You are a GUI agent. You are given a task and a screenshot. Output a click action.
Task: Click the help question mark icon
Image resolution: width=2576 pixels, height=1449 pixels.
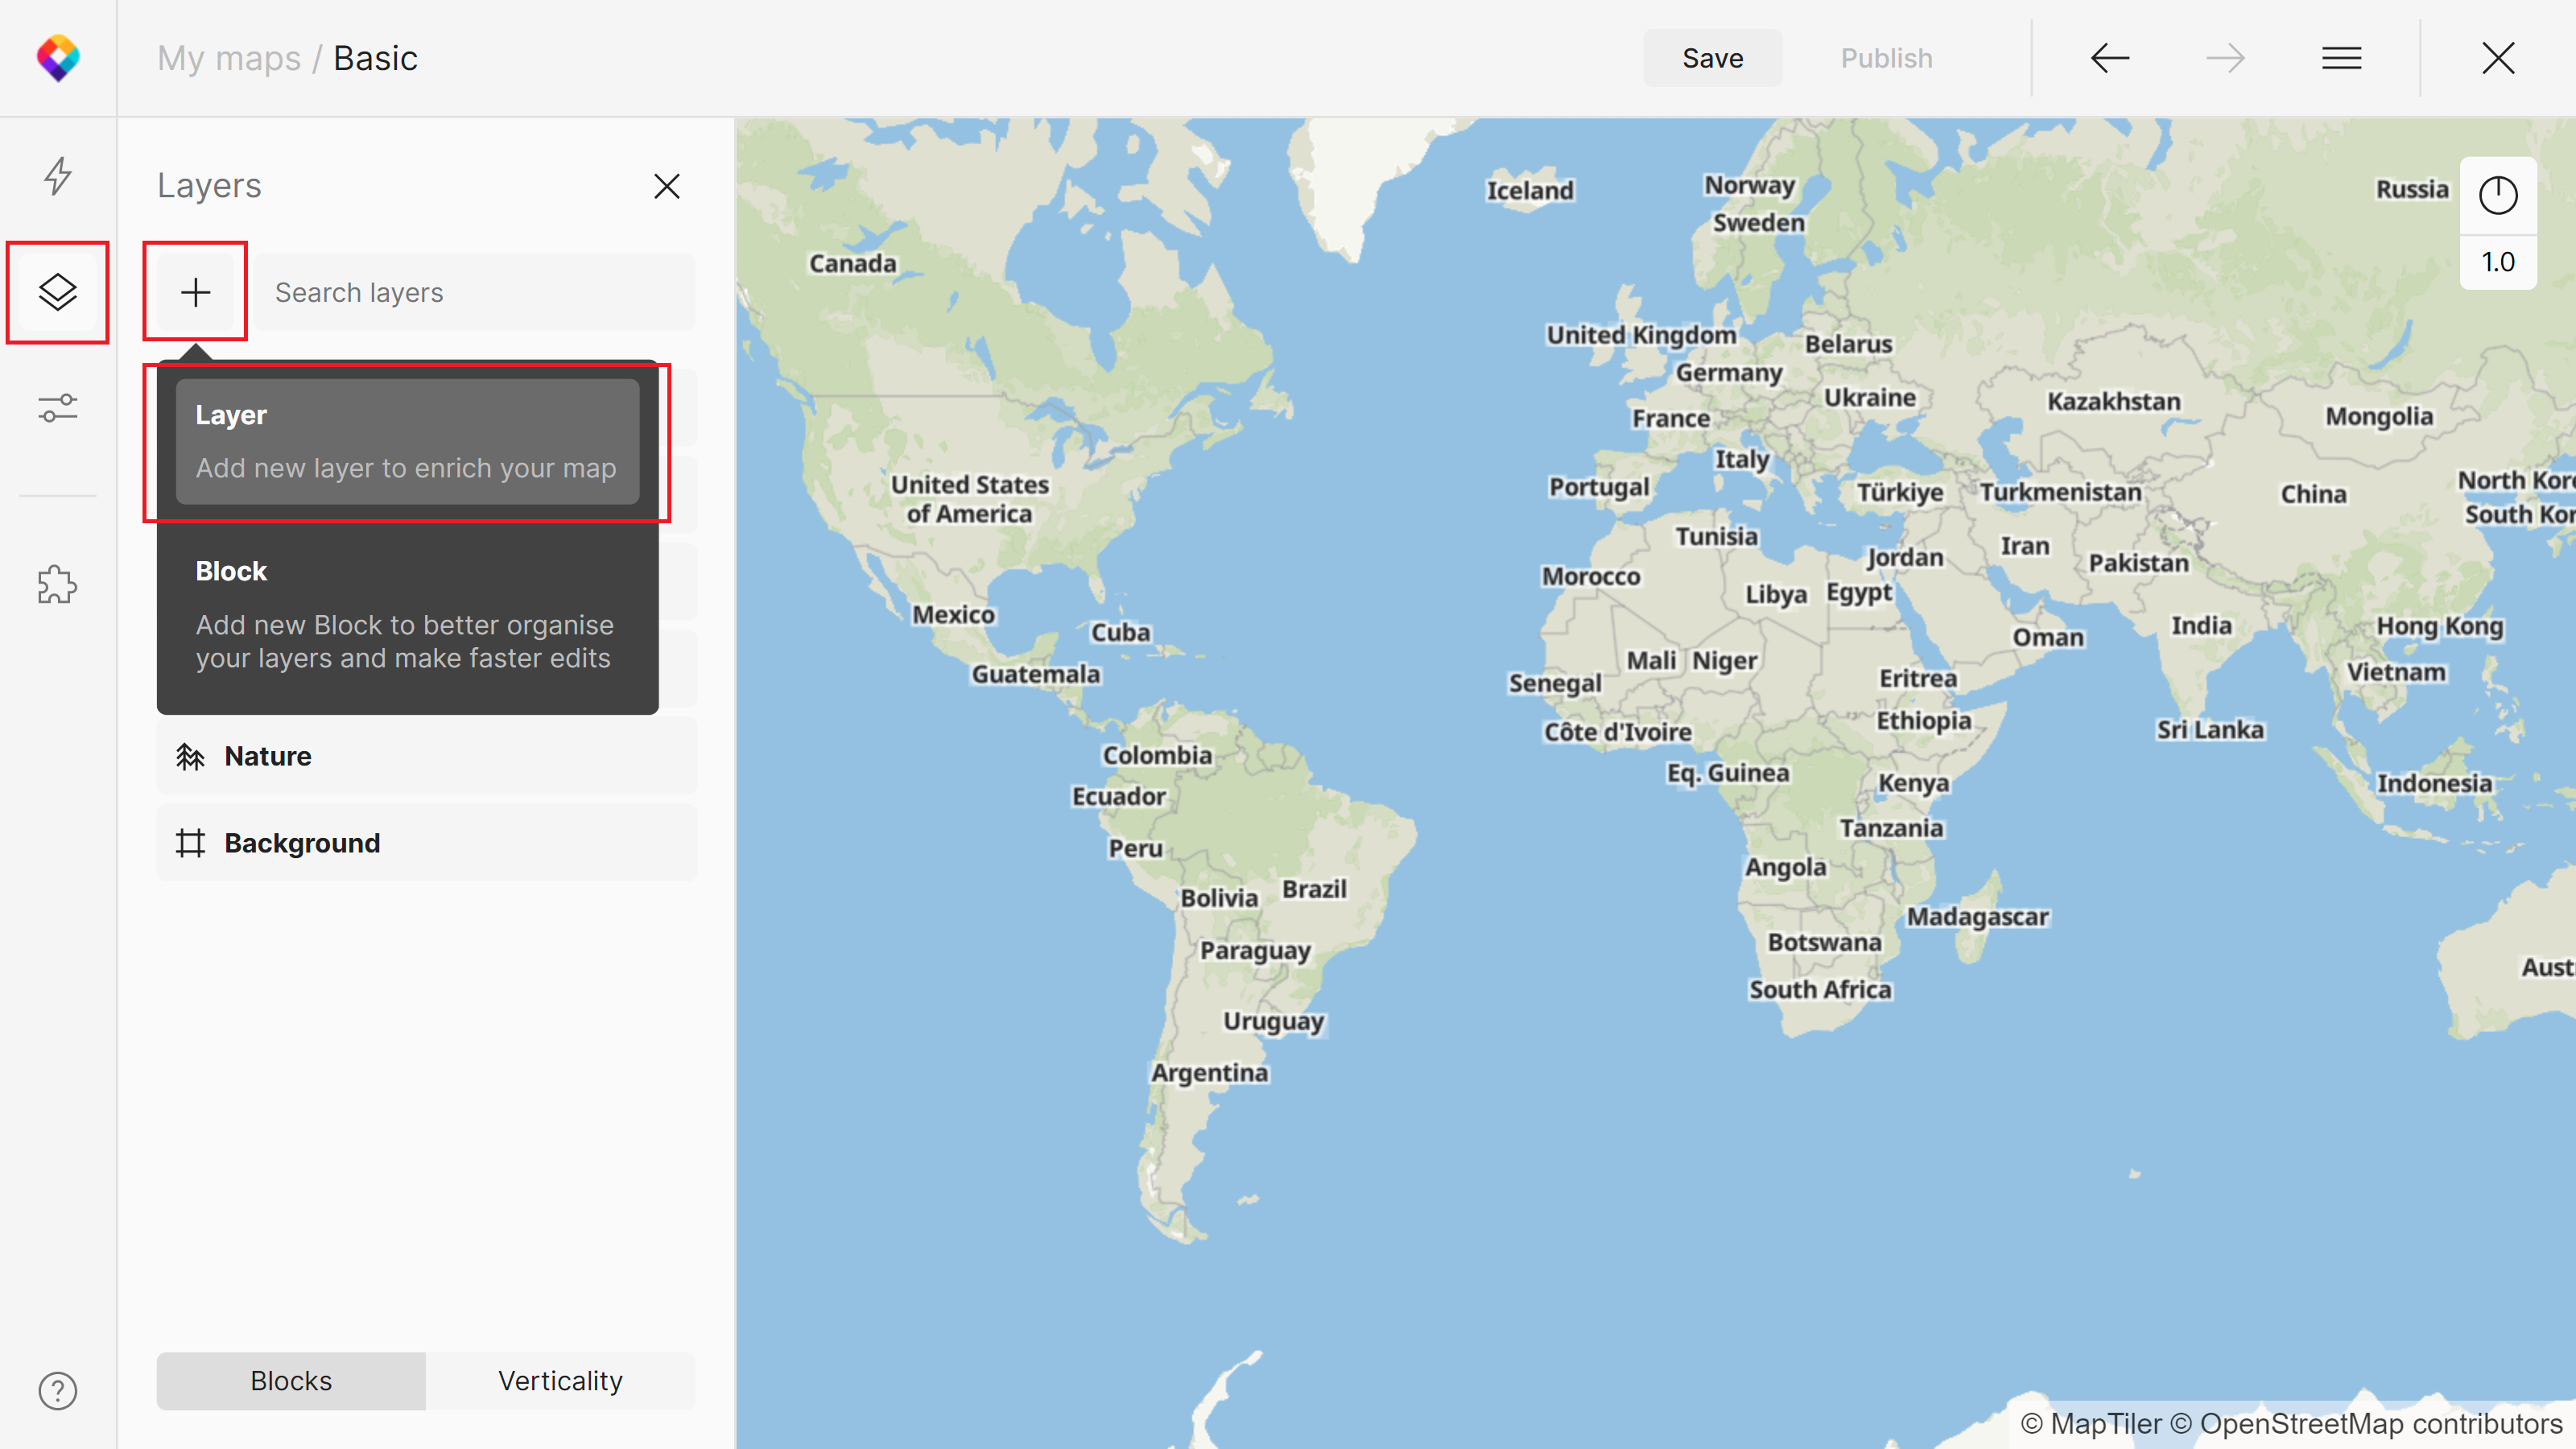click(x=58, y=1390)
